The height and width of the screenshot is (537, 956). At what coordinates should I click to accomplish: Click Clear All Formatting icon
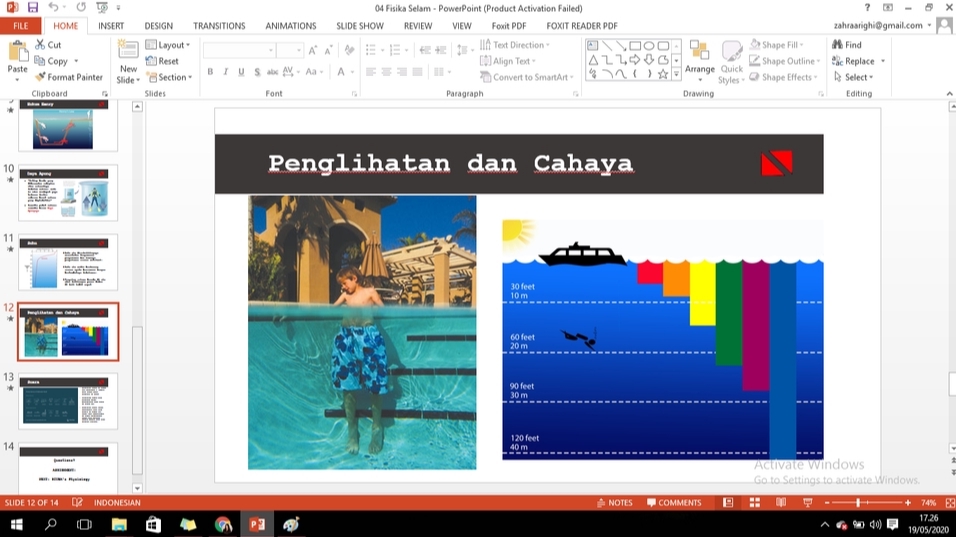349,50
